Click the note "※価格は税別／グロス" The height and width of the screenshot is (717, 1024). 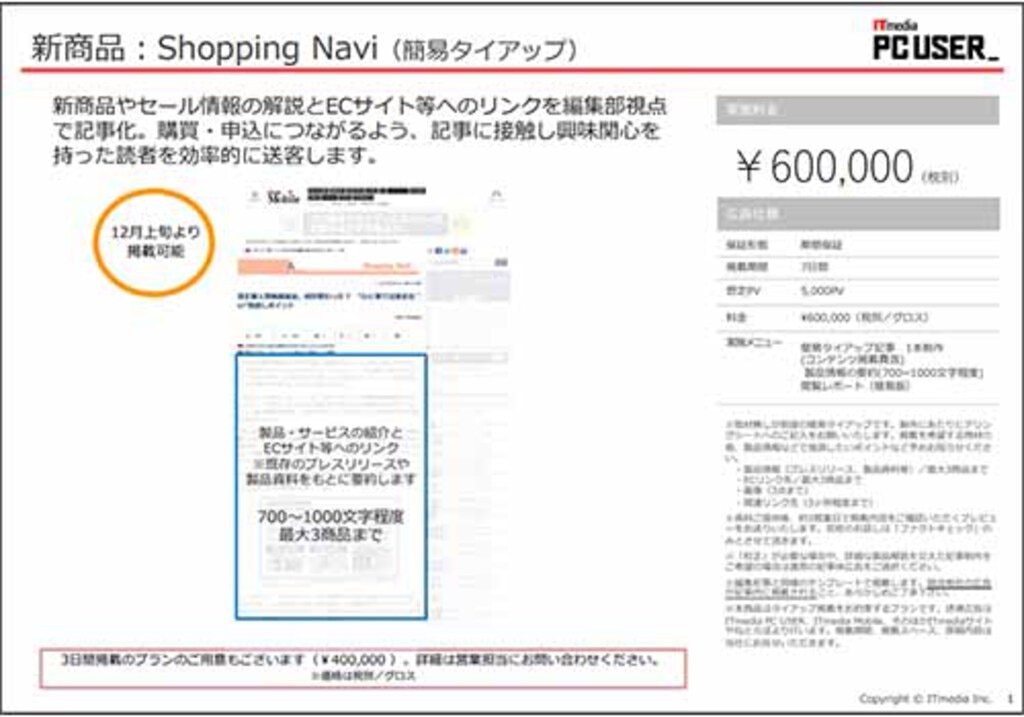(363, 676)
